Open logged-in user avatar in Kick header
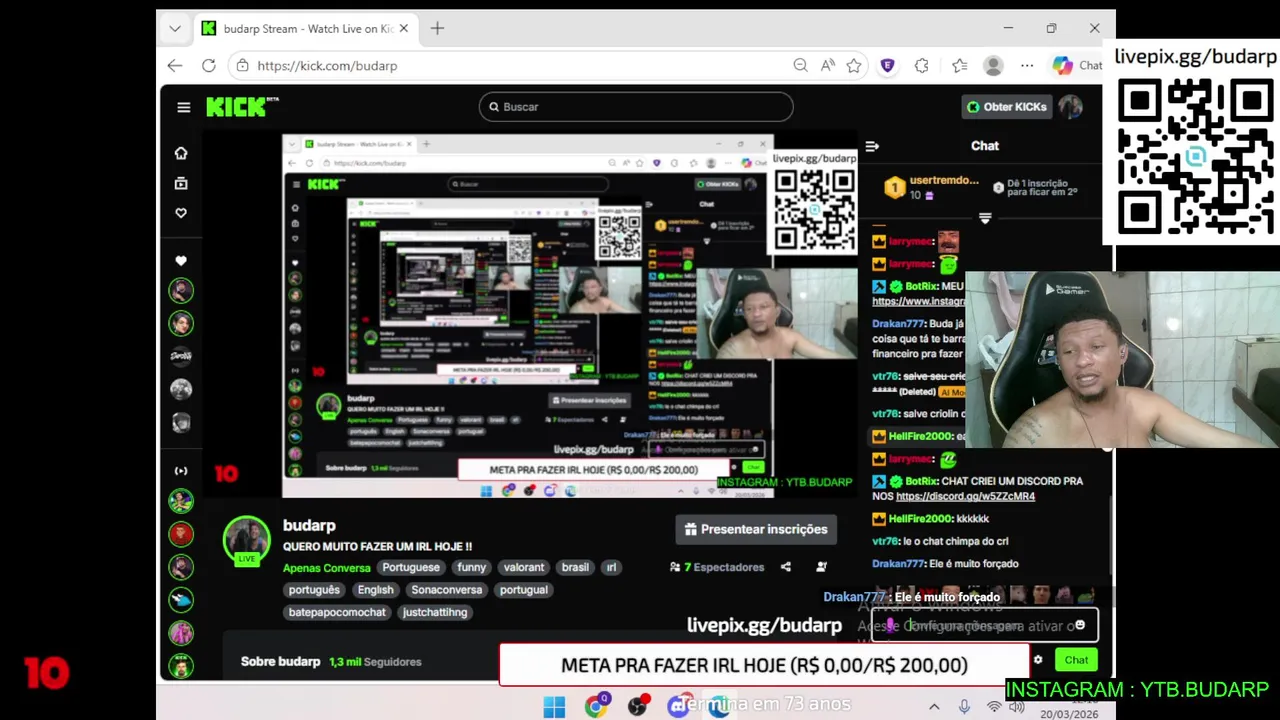The width and height of the screenshot is (1280, 720). pos(1071,107)
